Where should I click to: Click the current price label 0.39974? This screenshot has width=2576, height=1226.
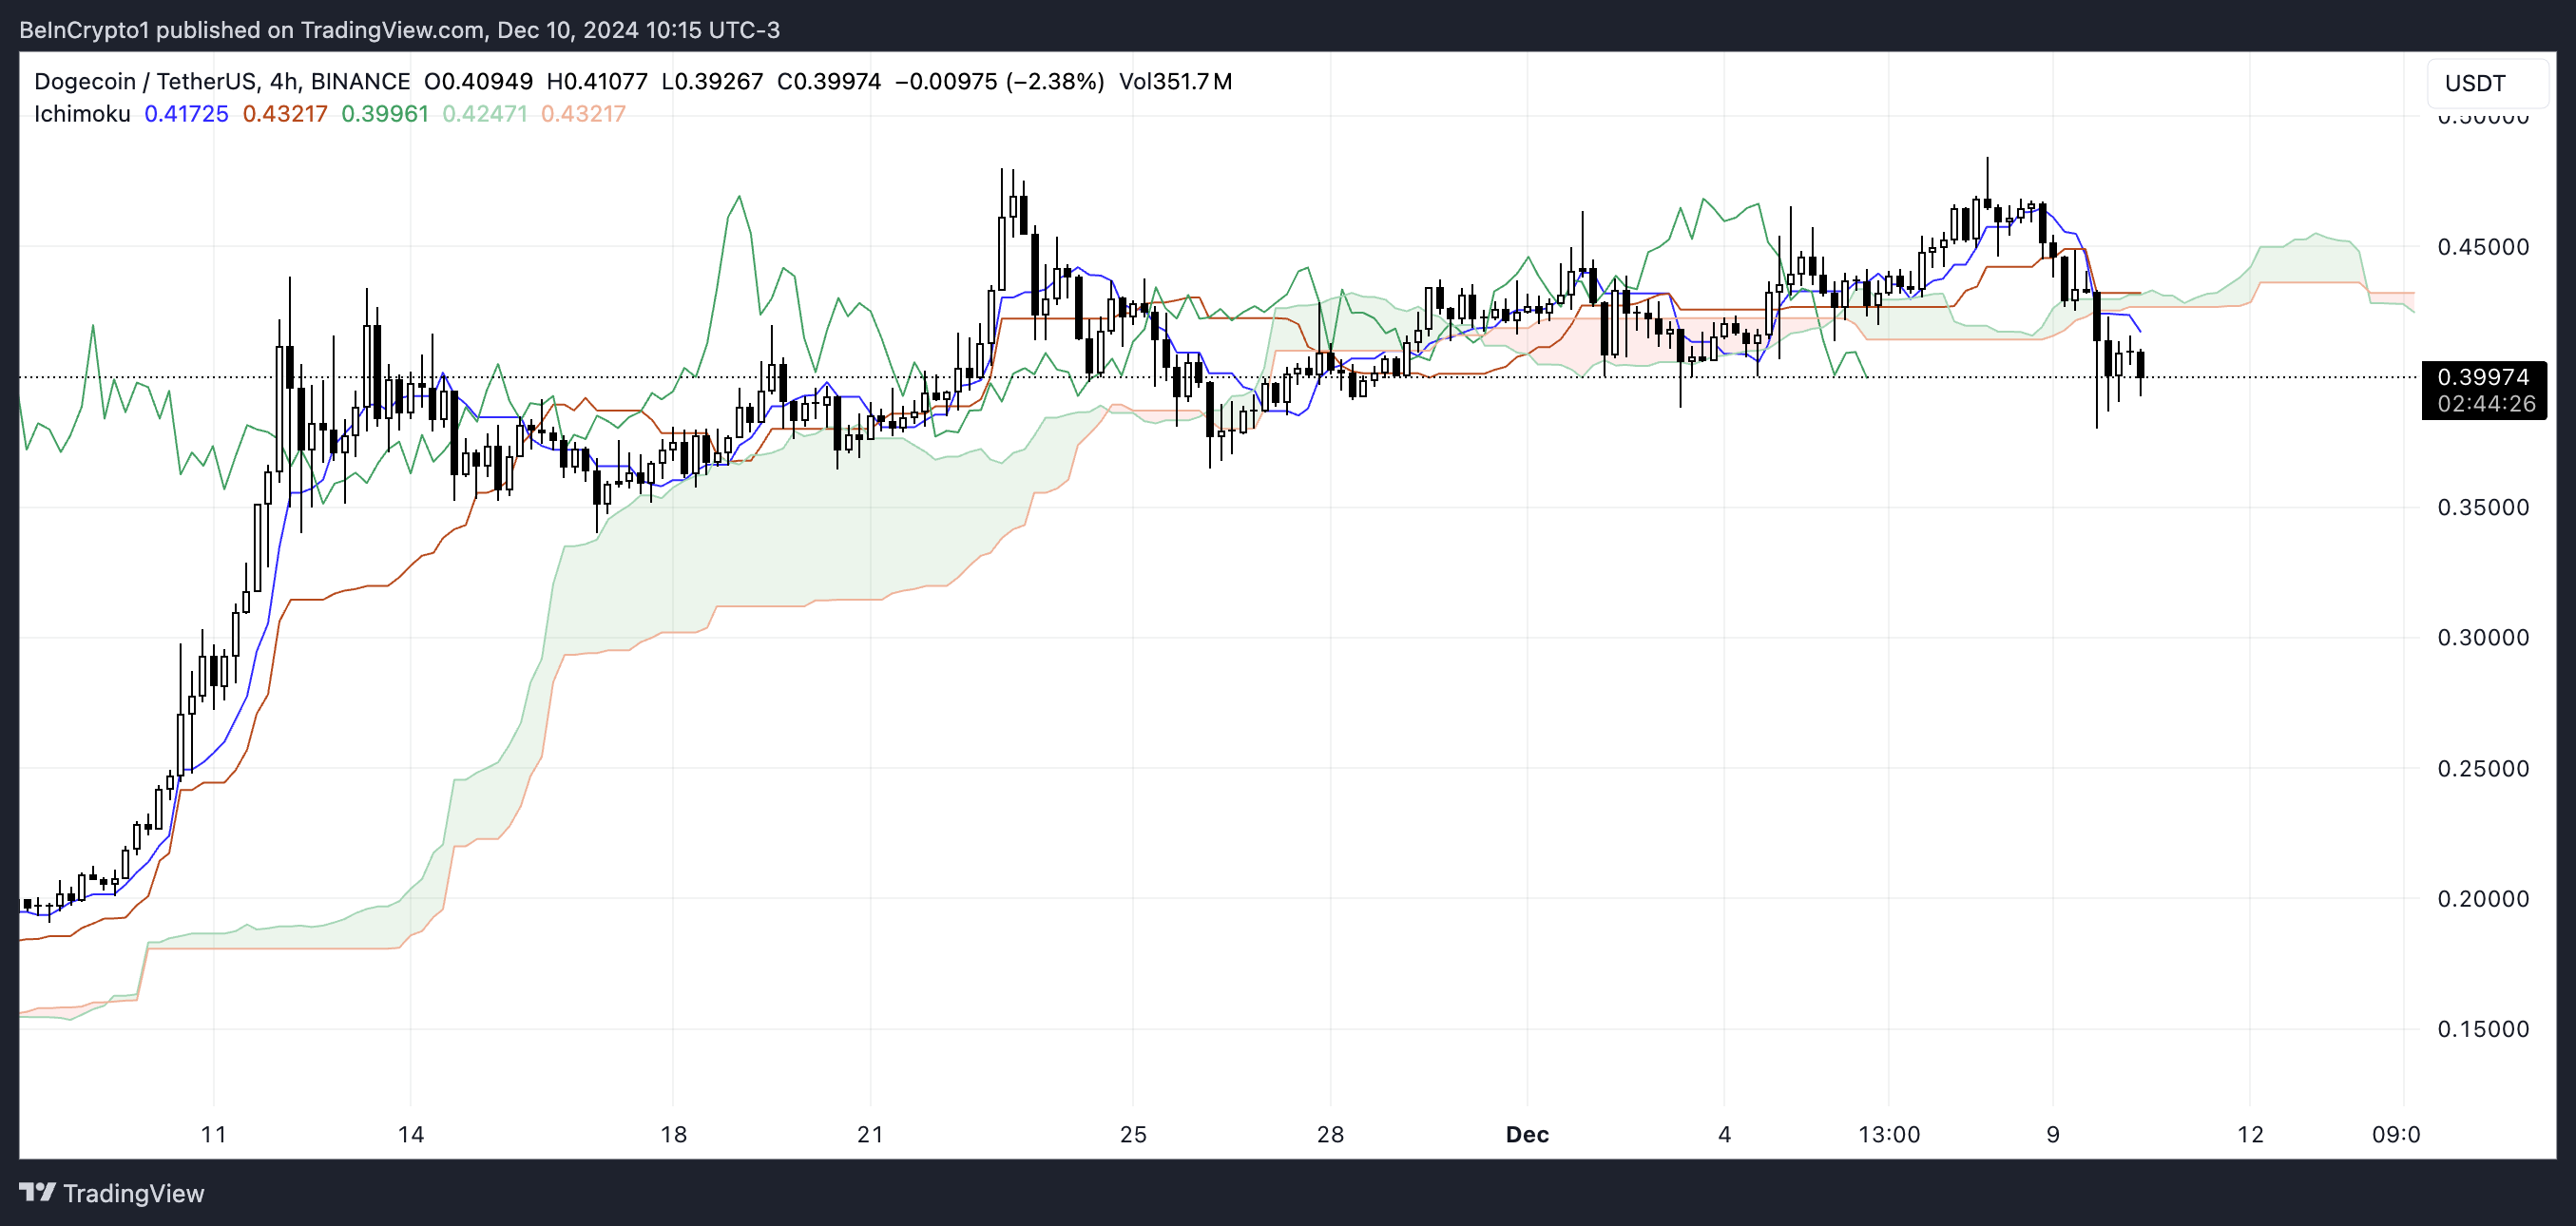(2482, 377)
